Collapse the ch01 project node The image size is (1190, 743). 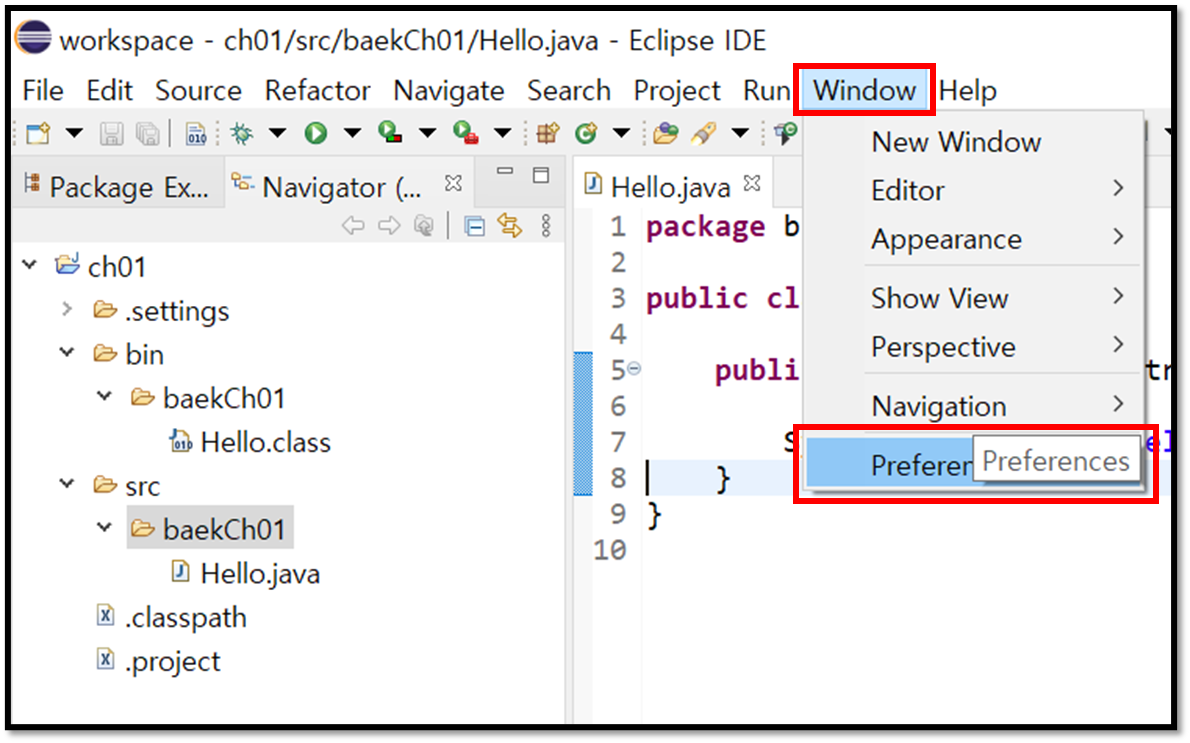(x=30, y=265)
